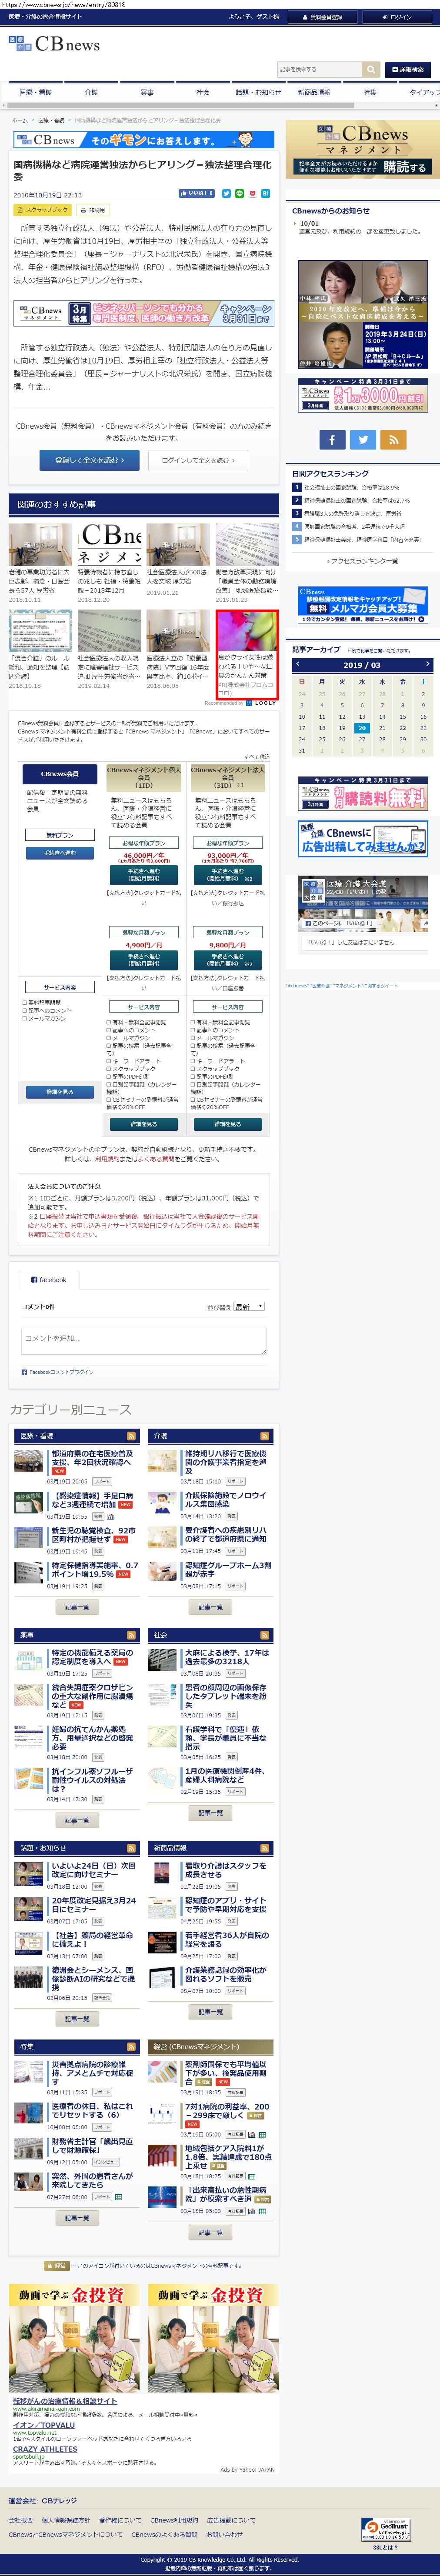Click 詳細を見る under 個人会員 (1ID) column

(144, 1124)
